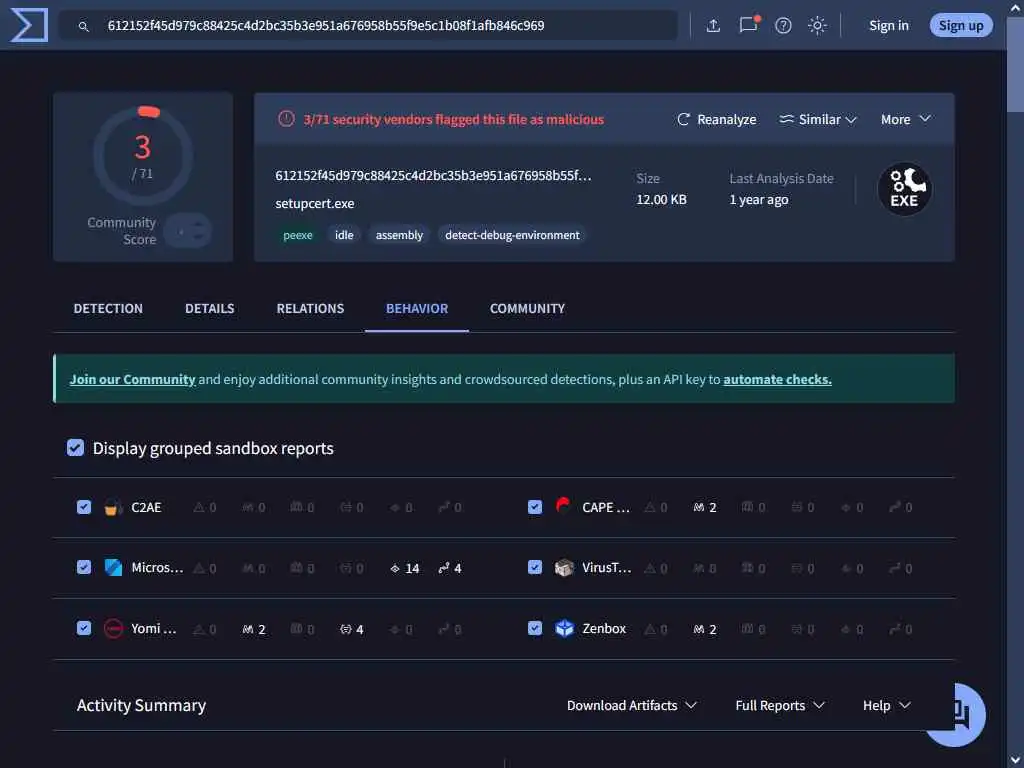1024x768 pixels.
Task: Toggle Display grouped sandbox reports checkbox
Action: [x=75, y=448]
